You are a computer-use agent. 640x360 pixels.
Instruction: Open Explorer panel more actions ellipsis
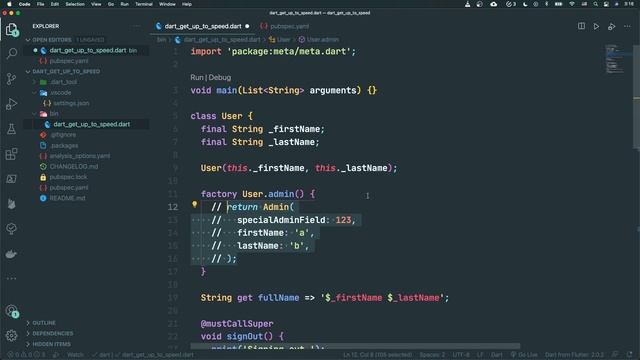pyautogui.click(x=137, y=26)
